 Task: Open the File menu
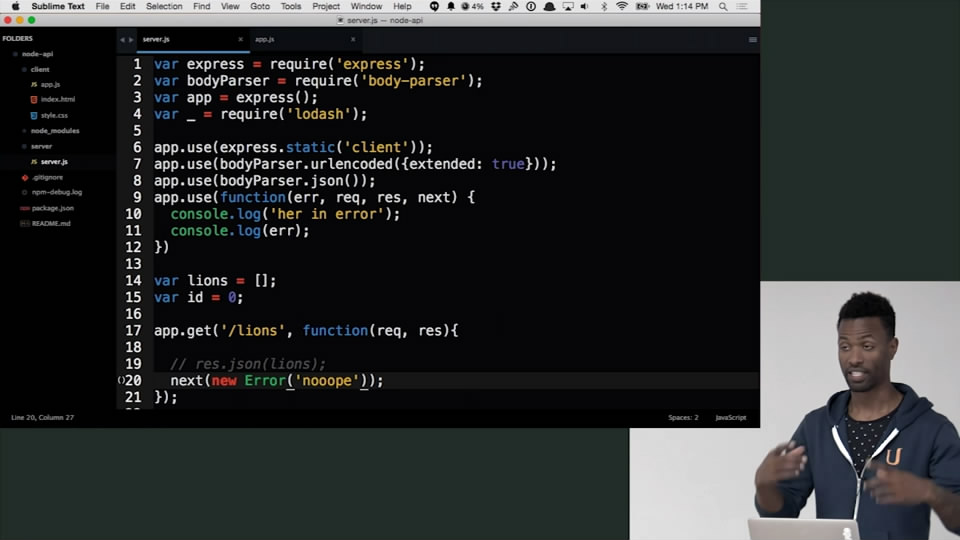102,6
